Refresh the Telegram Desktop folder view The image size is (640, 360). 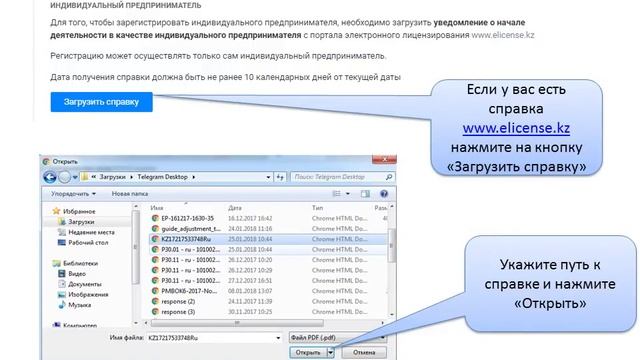(x=280, y=177)
